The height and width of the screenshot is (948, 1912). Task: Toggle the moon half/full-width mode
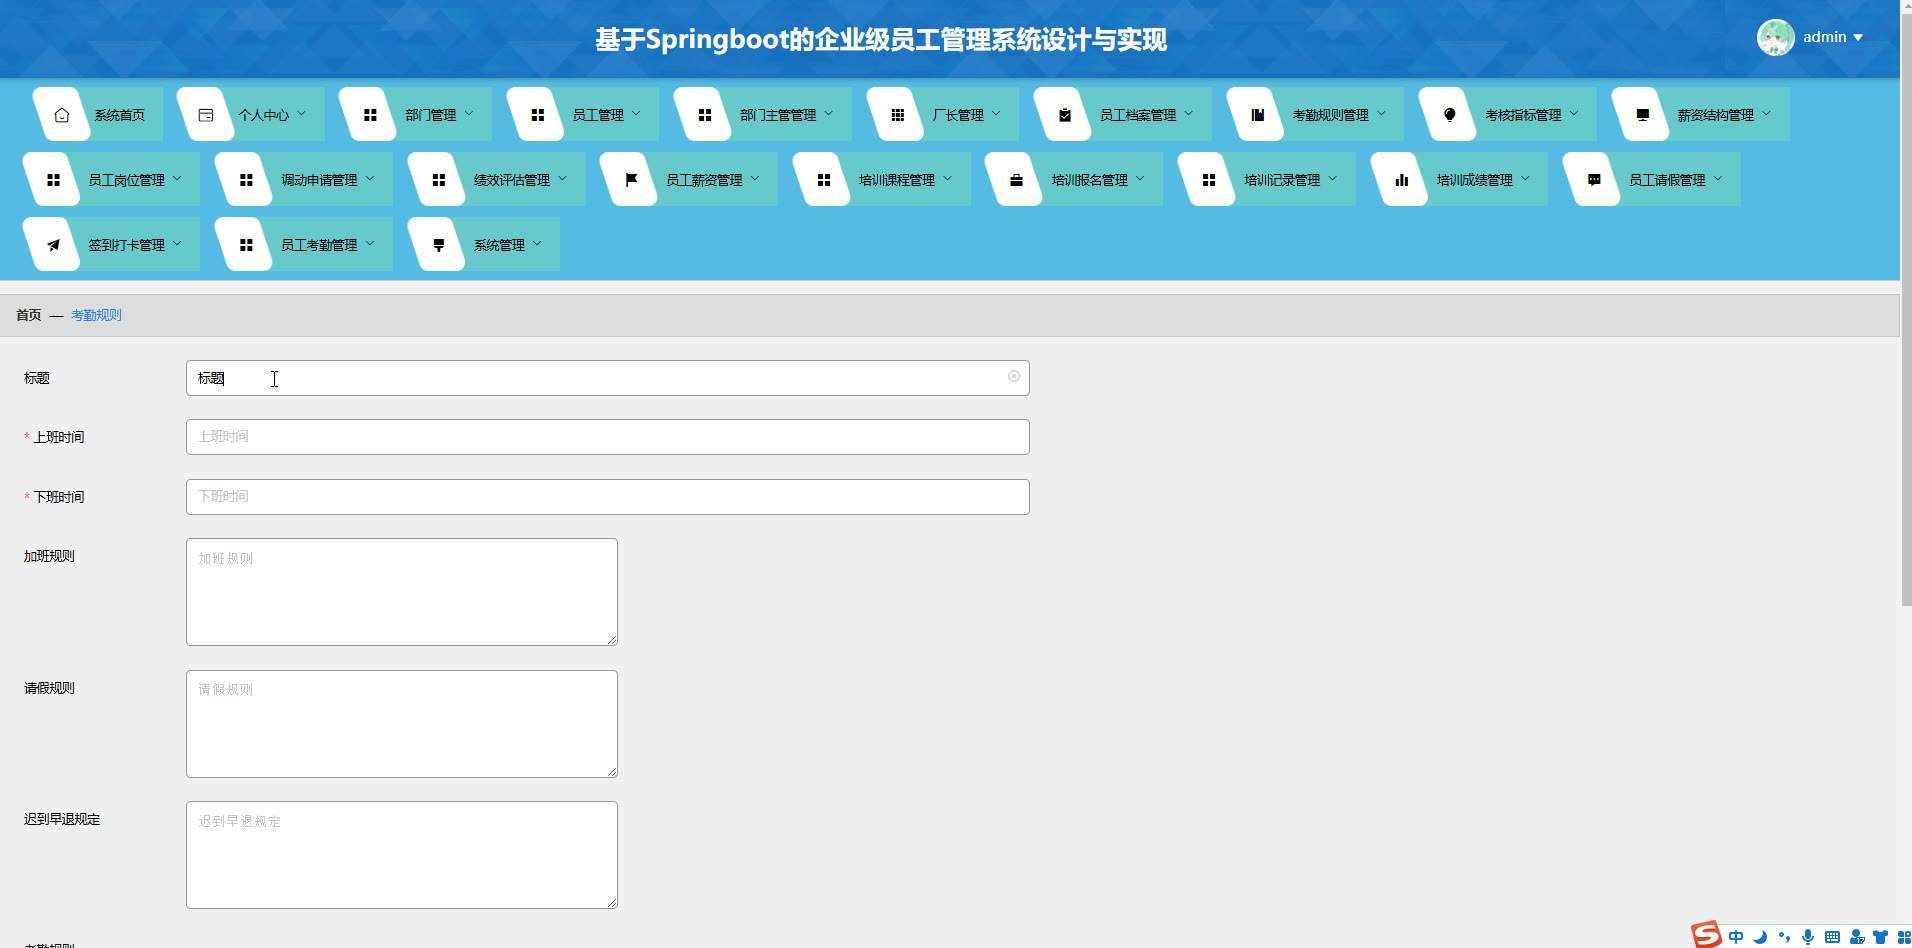click(1760, 937)
